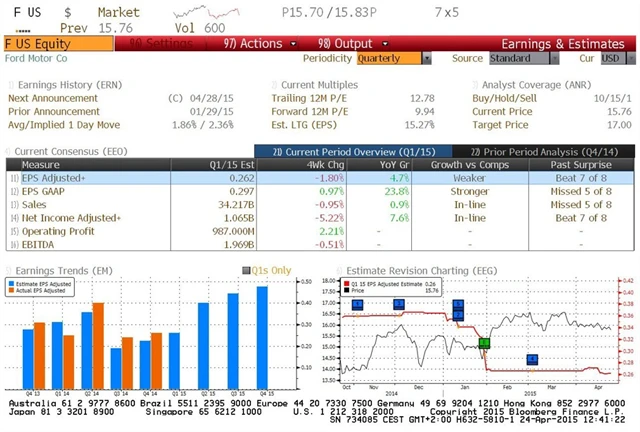Open the Periodicity Quarterly dropdown
Screen dimensions: 640x432
pyautogui.click(x=393, y=58)
